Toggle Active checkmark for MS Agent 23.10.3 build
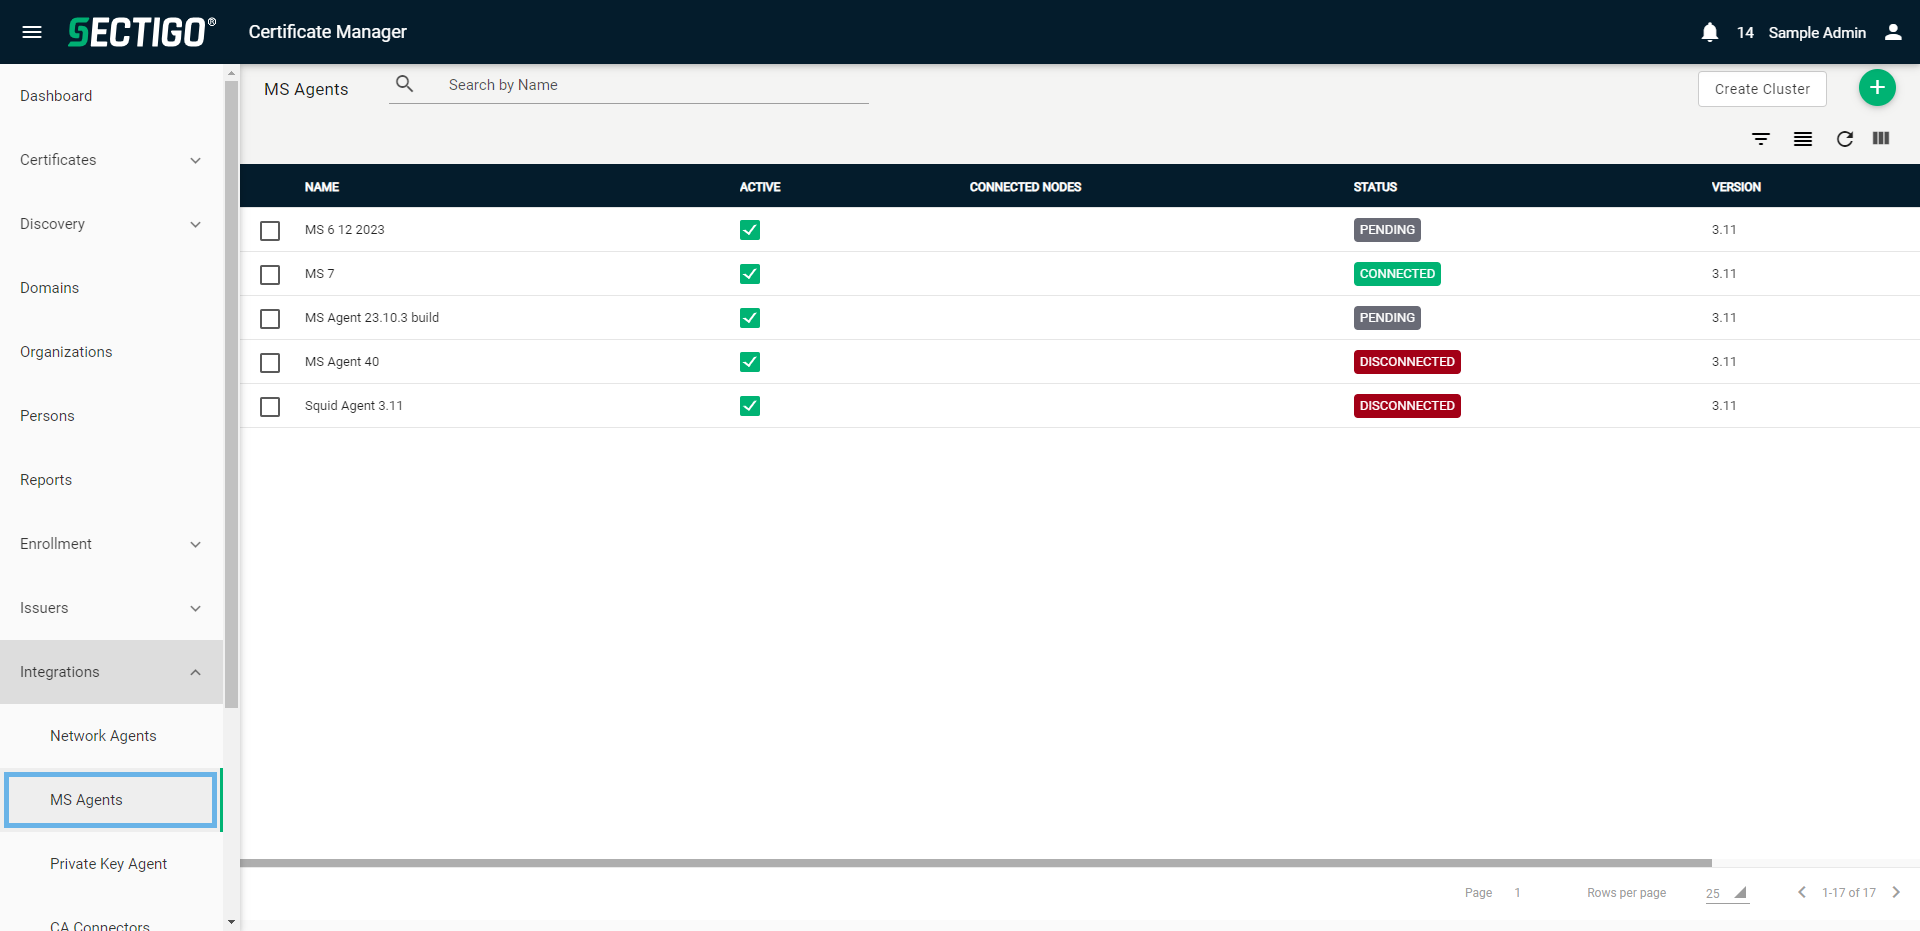This screenshot has height=931, width=1920. 750,318
